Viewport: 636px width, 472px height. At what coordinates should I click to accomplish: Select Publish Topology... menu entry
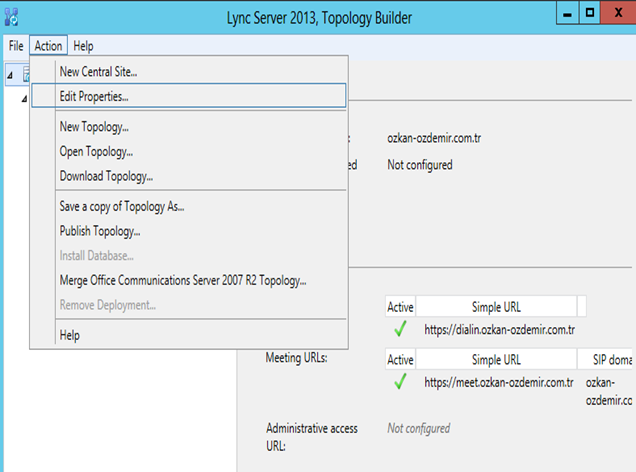click(189, 231)
